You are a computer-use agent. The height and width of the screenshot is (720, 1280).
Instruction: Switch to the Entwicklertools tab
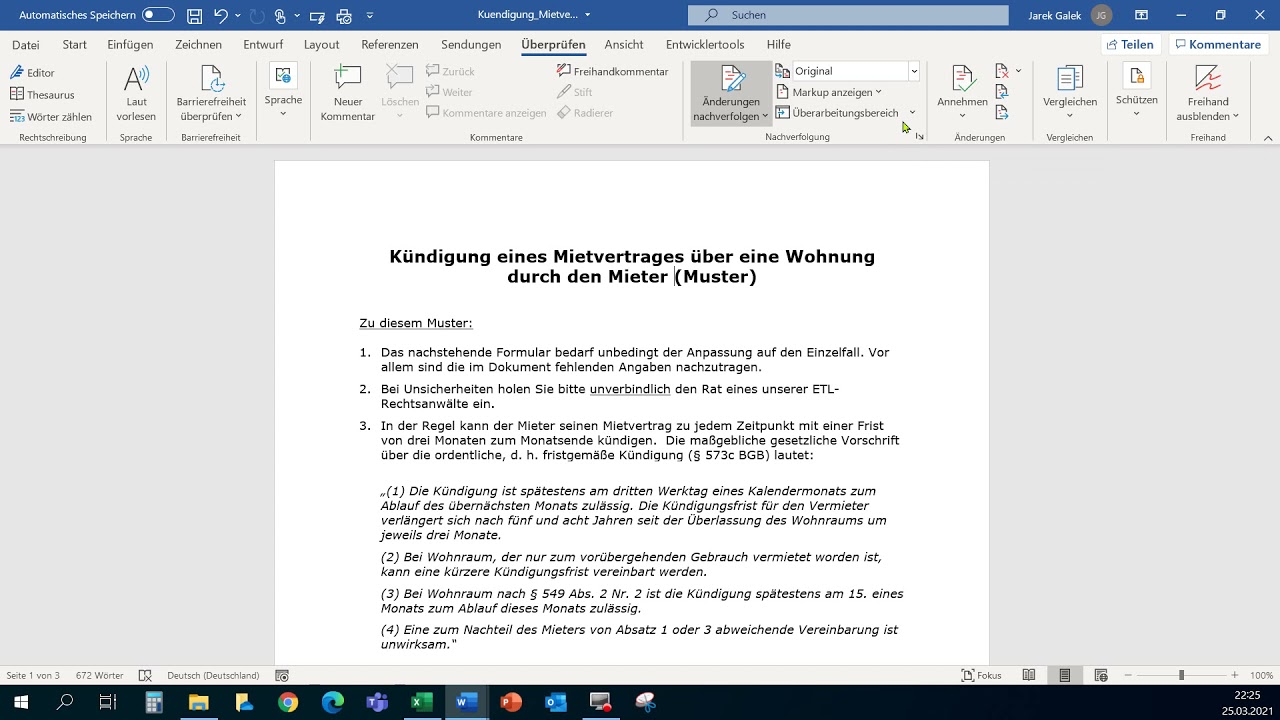pos(705,45)
